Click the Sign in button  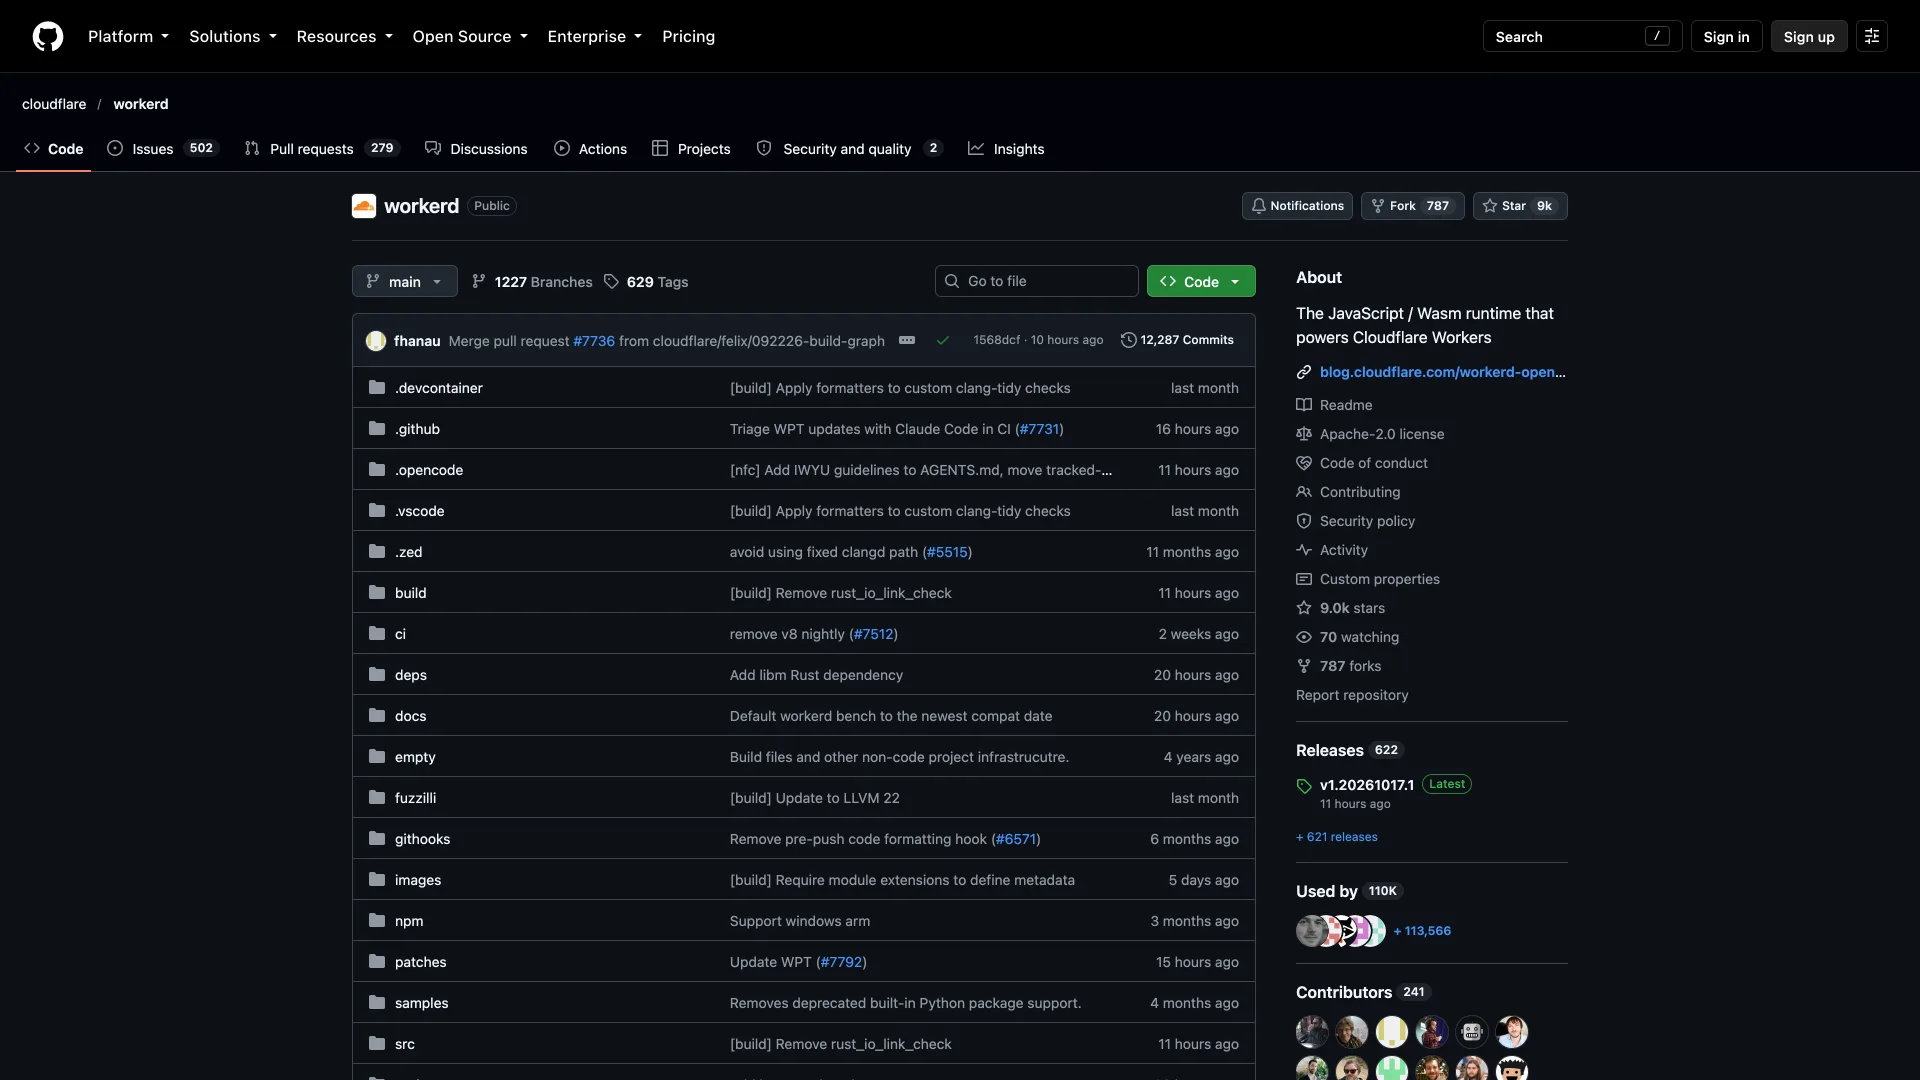(x=1726, y=37)
